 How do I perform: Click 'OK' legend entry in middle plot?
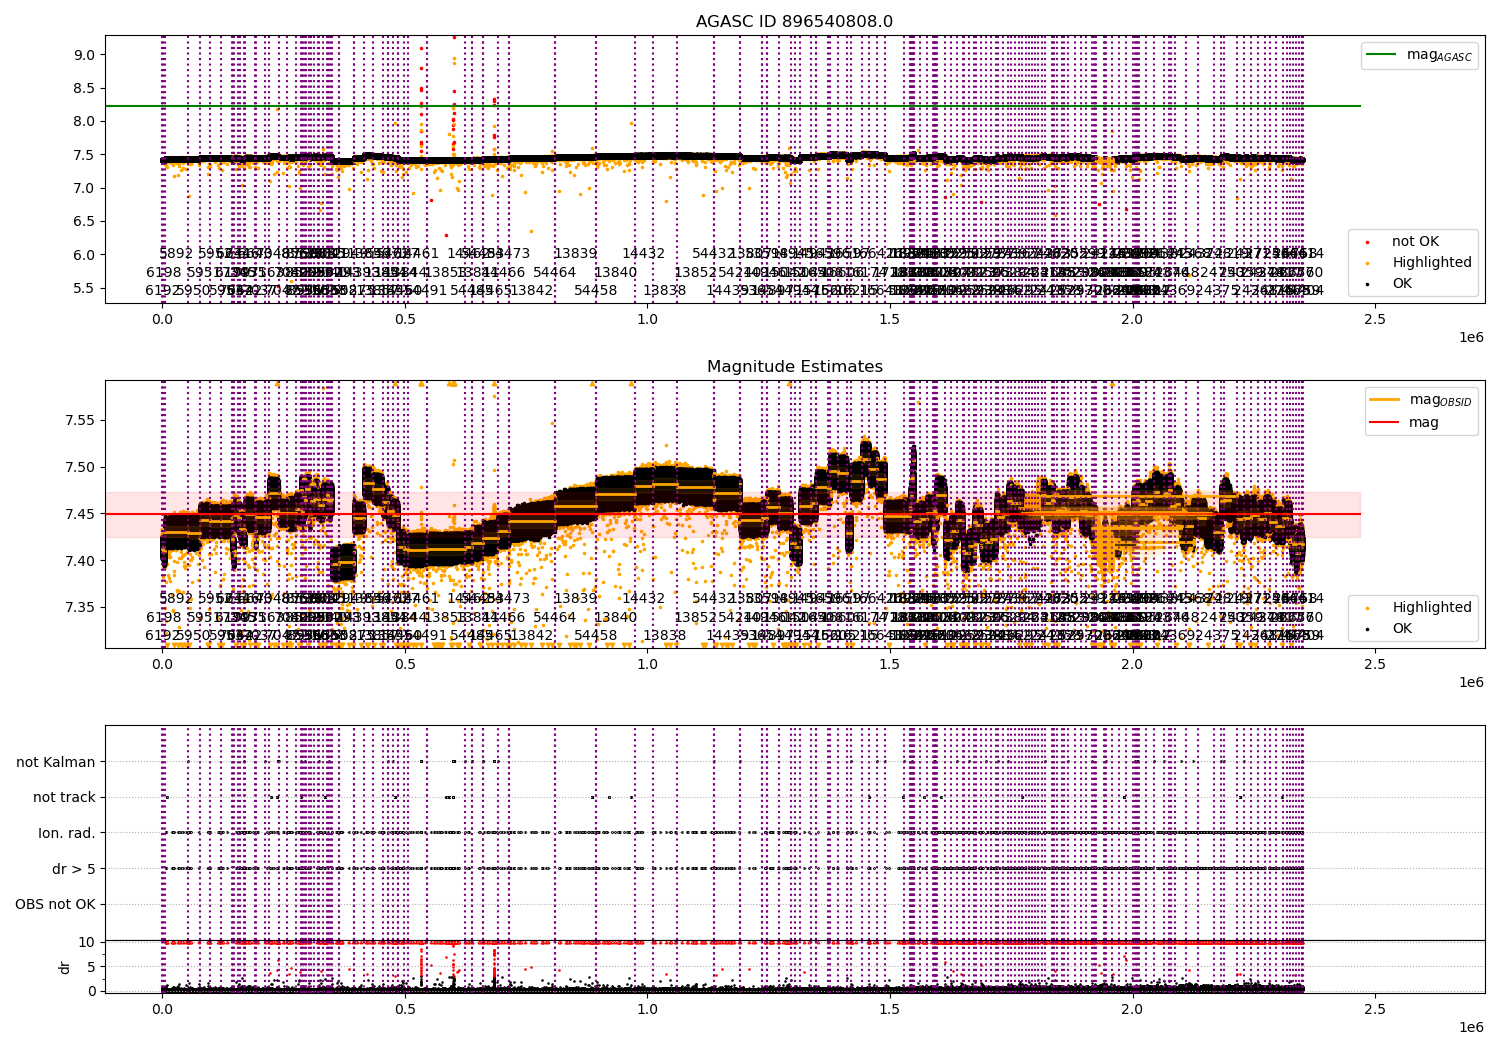pos(1402,628)
